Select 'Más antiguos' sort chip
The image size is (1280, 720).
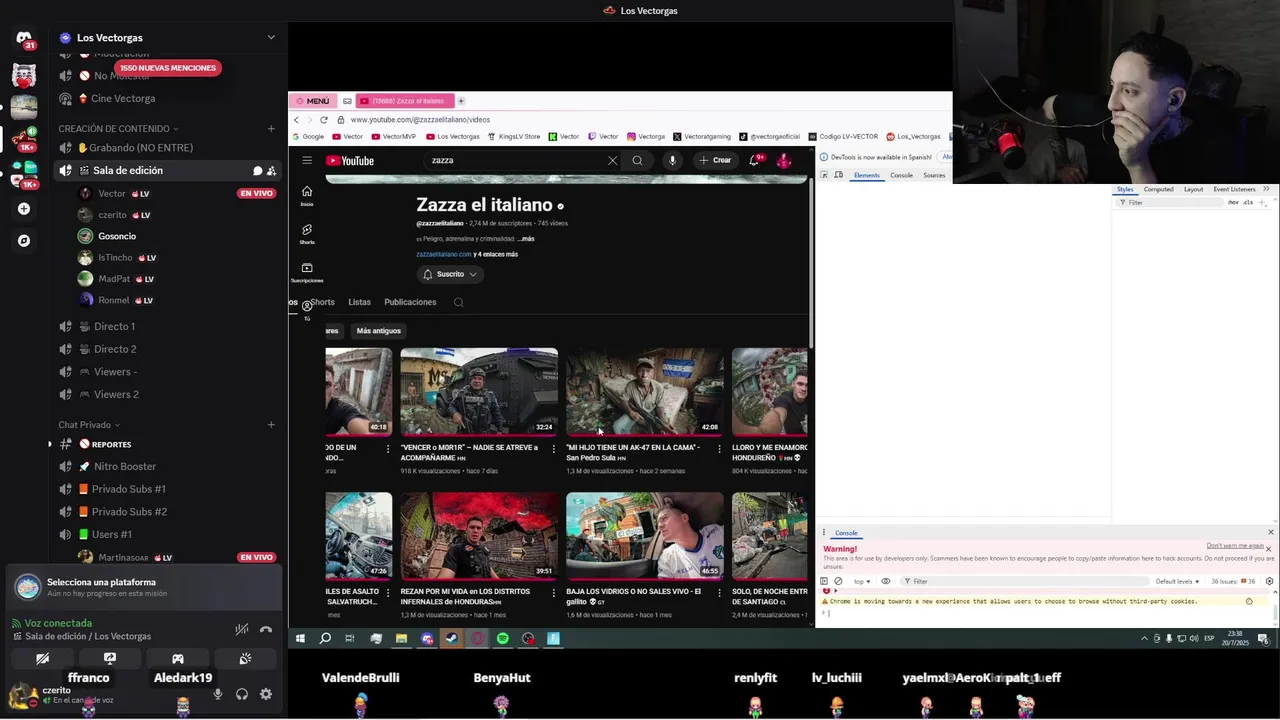378,331
